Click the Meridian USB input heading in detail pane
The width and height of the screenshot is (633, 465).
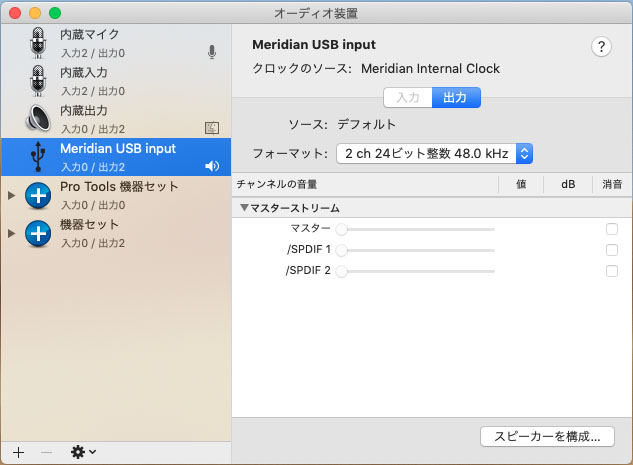314,44
